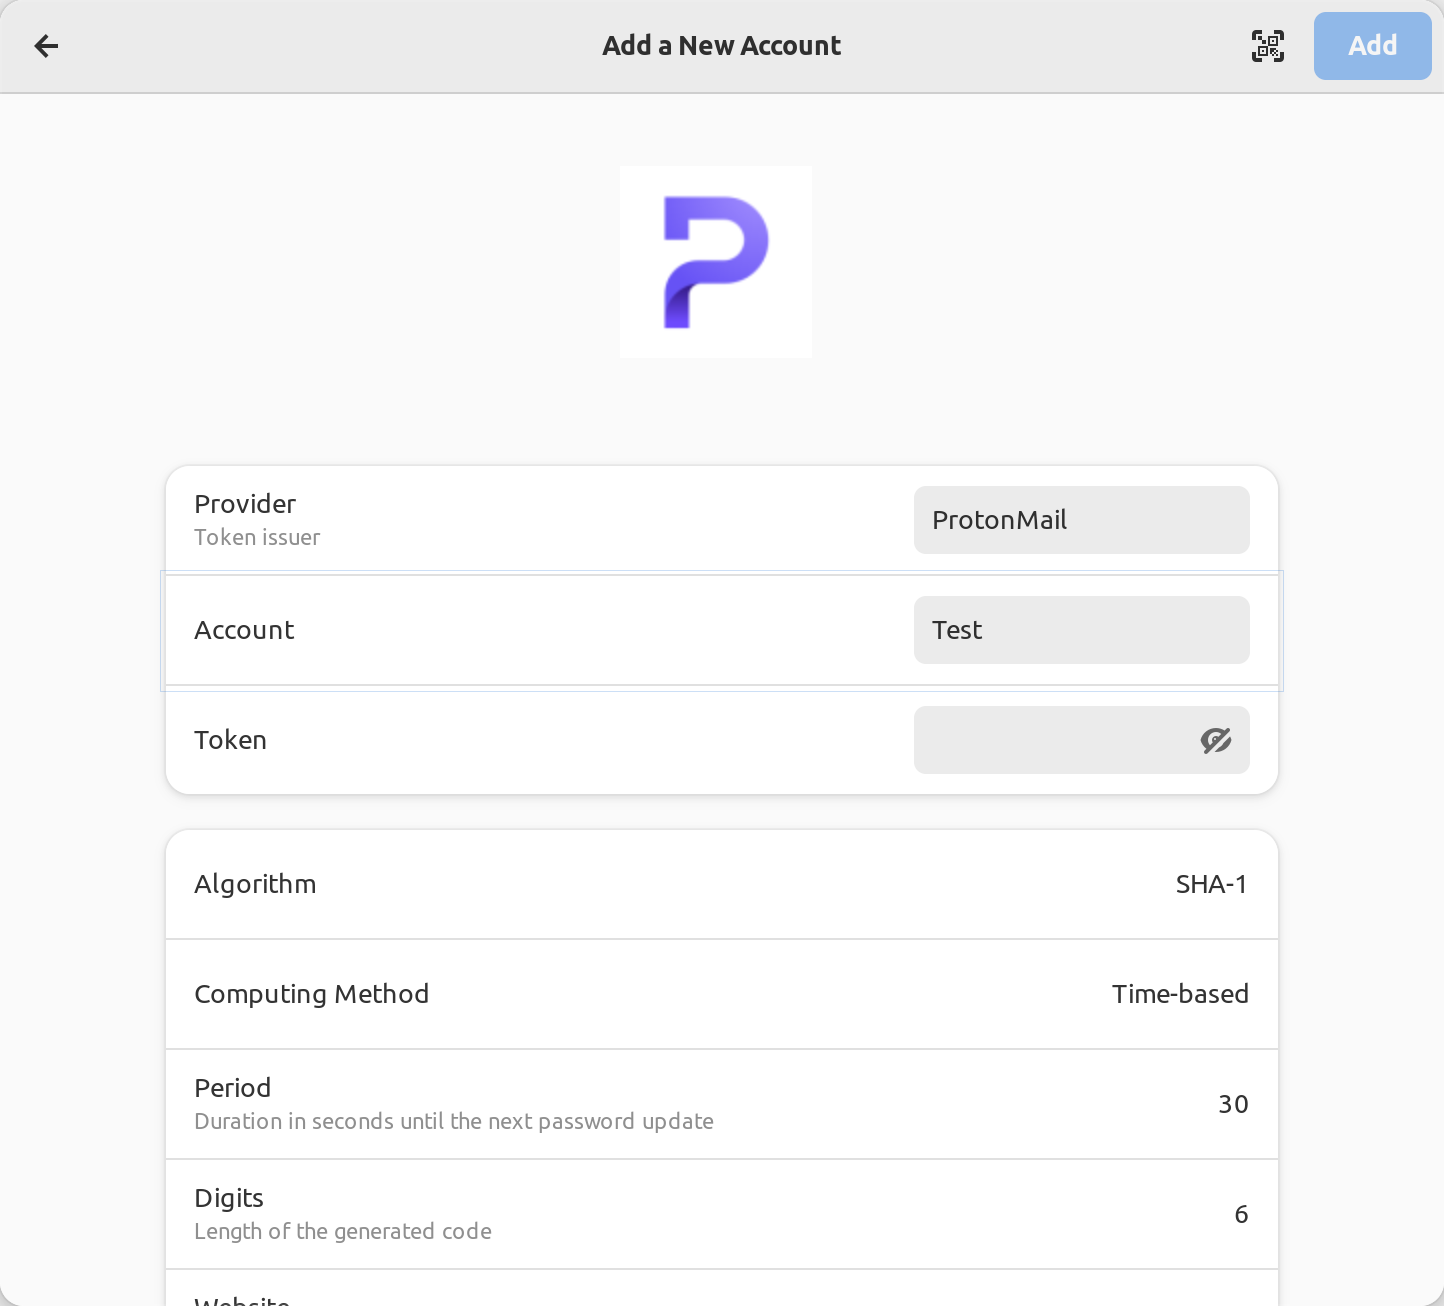Open the Digits length selector
This screenshot has height=1306, width=1444.
[722, 1214]
